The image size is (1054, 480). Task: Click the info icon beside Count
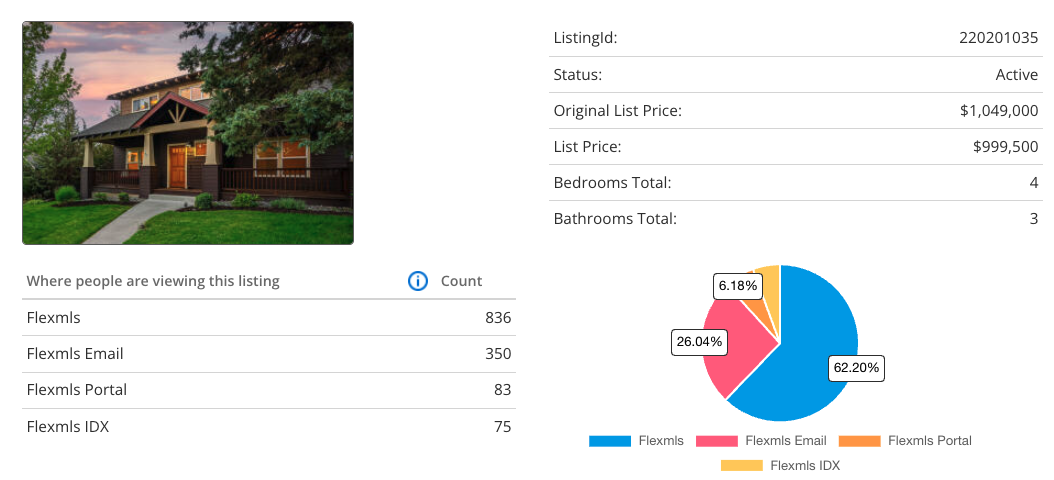[418, 281]
